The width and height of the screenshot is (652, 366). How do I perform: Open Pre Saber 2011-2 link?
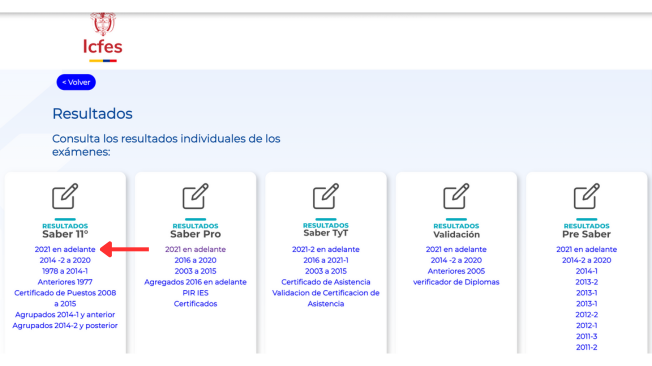(x=587, y=347)
